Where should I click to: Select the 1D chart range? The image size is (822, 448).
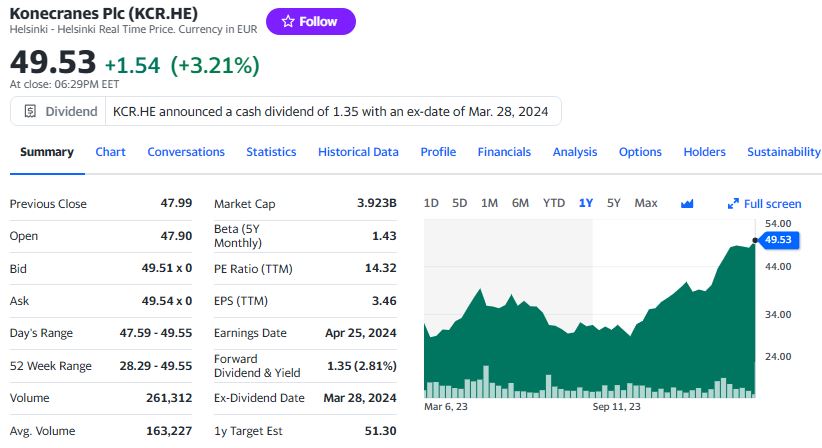[431, 203]
